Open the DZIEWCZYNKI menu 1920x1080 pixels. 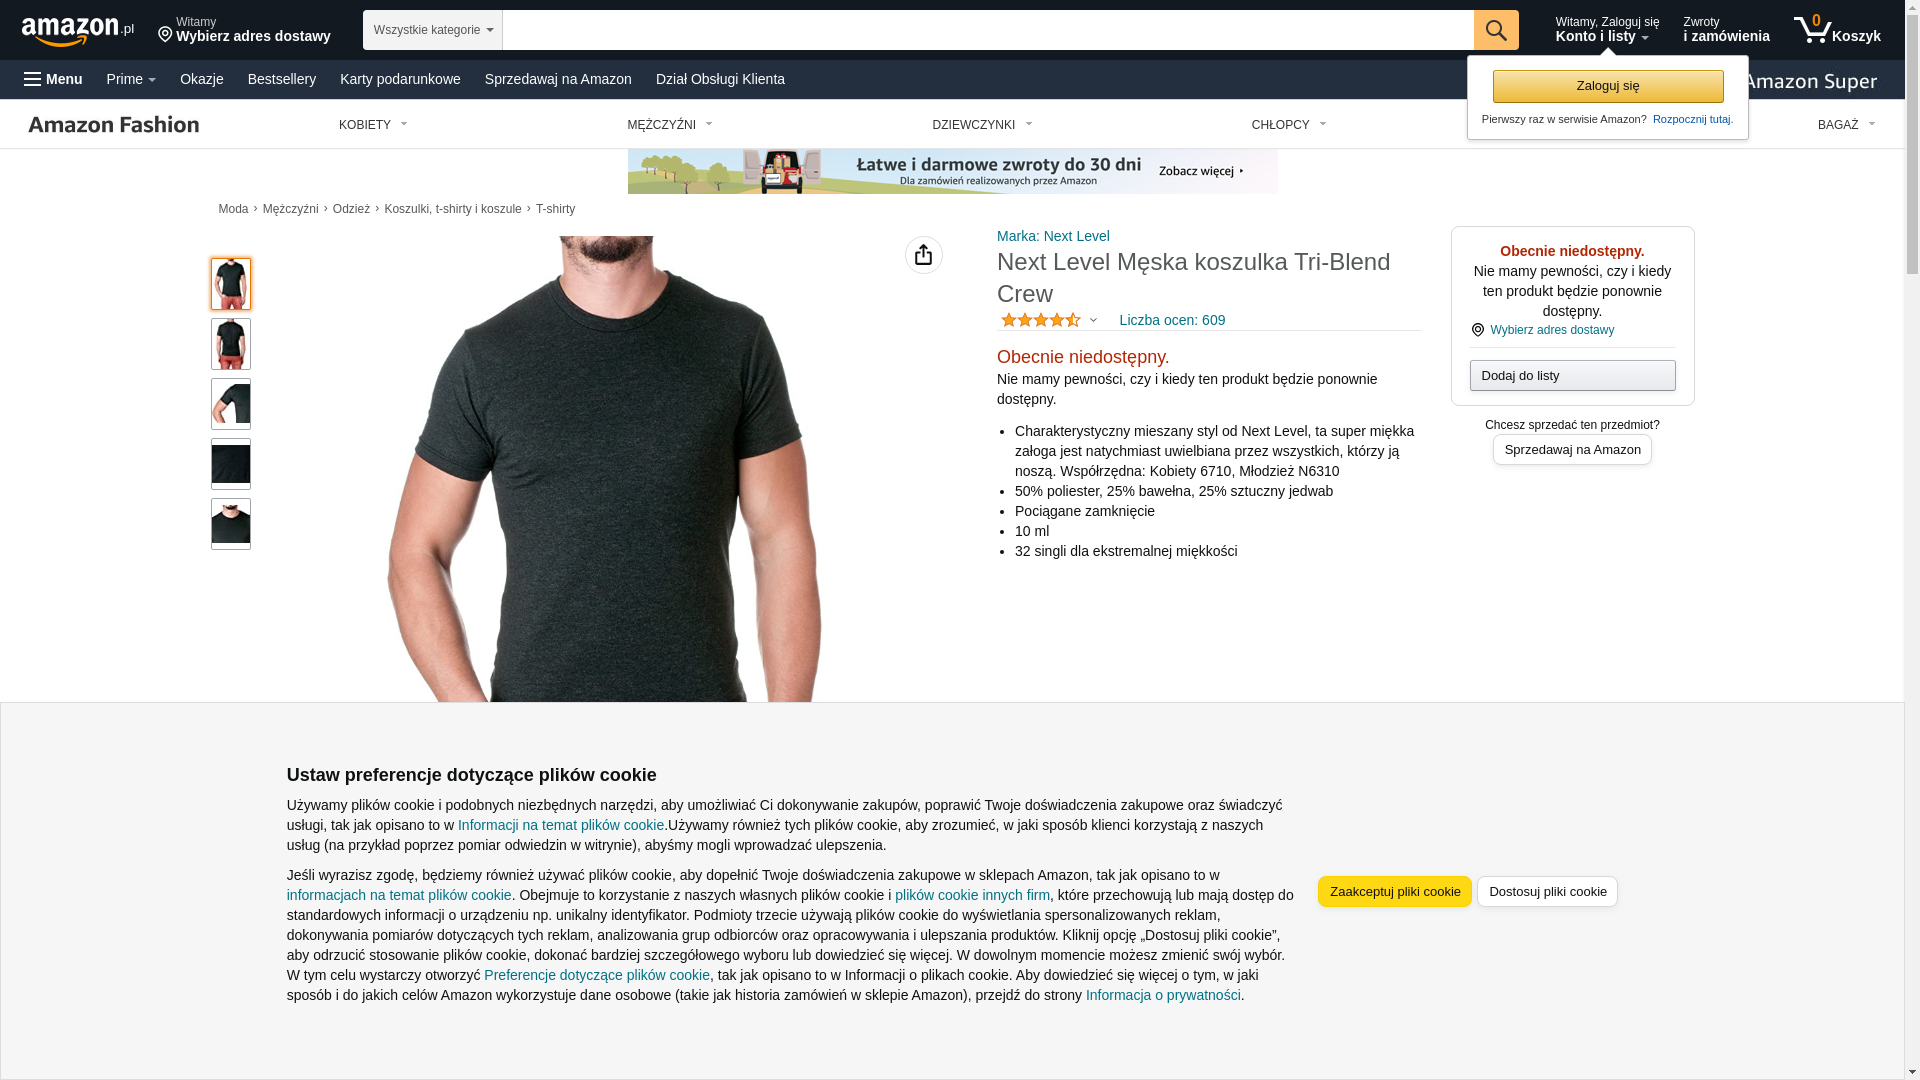click(x=982, y=125)
